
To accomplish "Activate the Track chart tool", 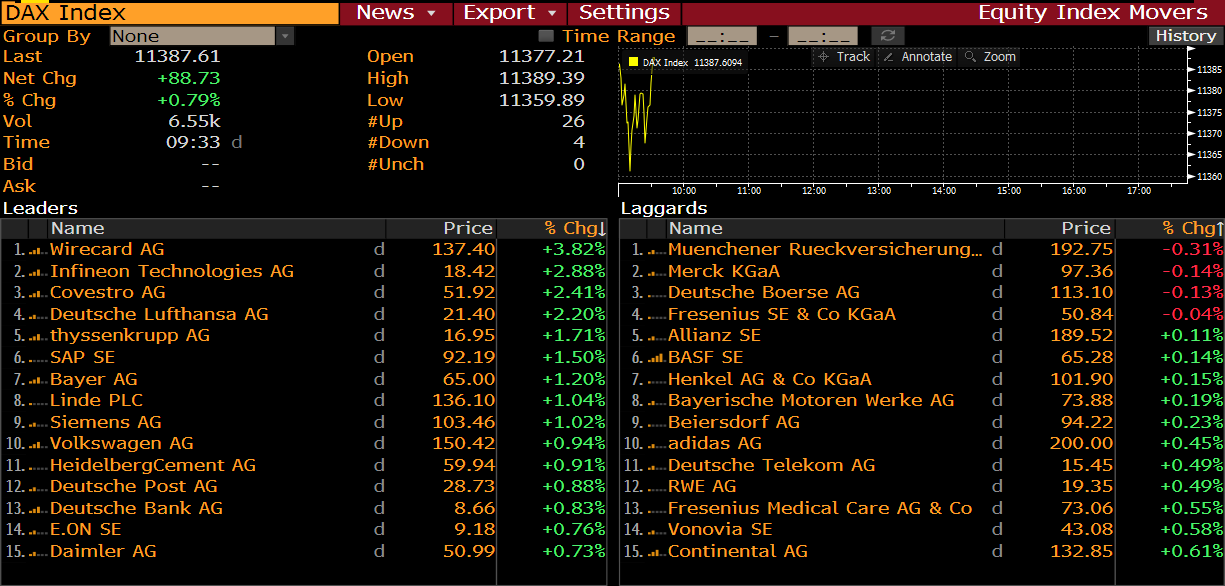I will (x=843, y=57).
